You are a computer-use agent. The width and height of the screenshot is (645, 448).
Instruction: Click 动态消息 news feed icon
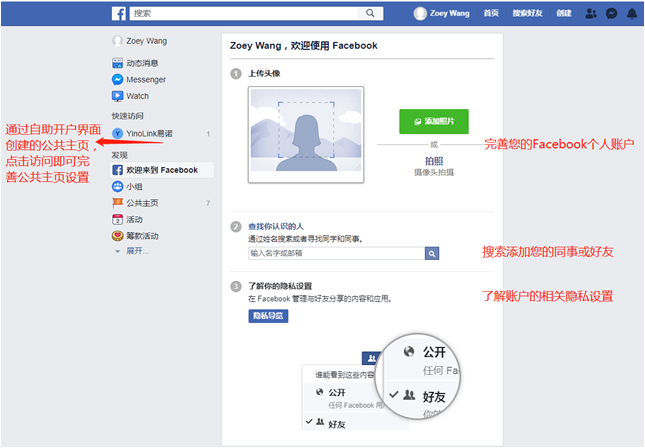[x=117, y=63]
